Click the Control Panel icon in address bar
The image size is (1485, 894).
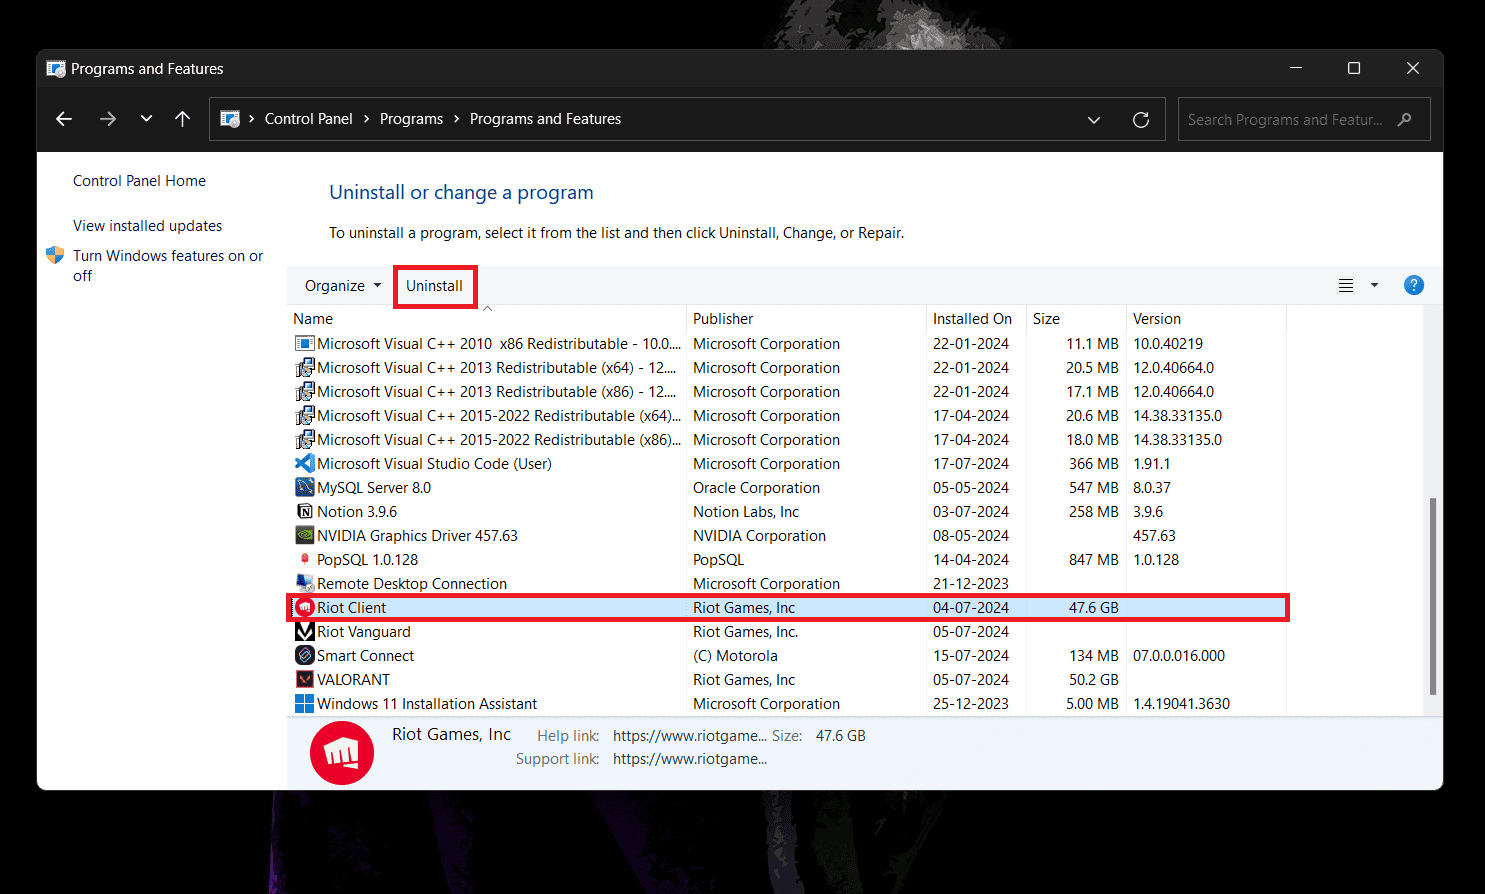tap(230, 119)
